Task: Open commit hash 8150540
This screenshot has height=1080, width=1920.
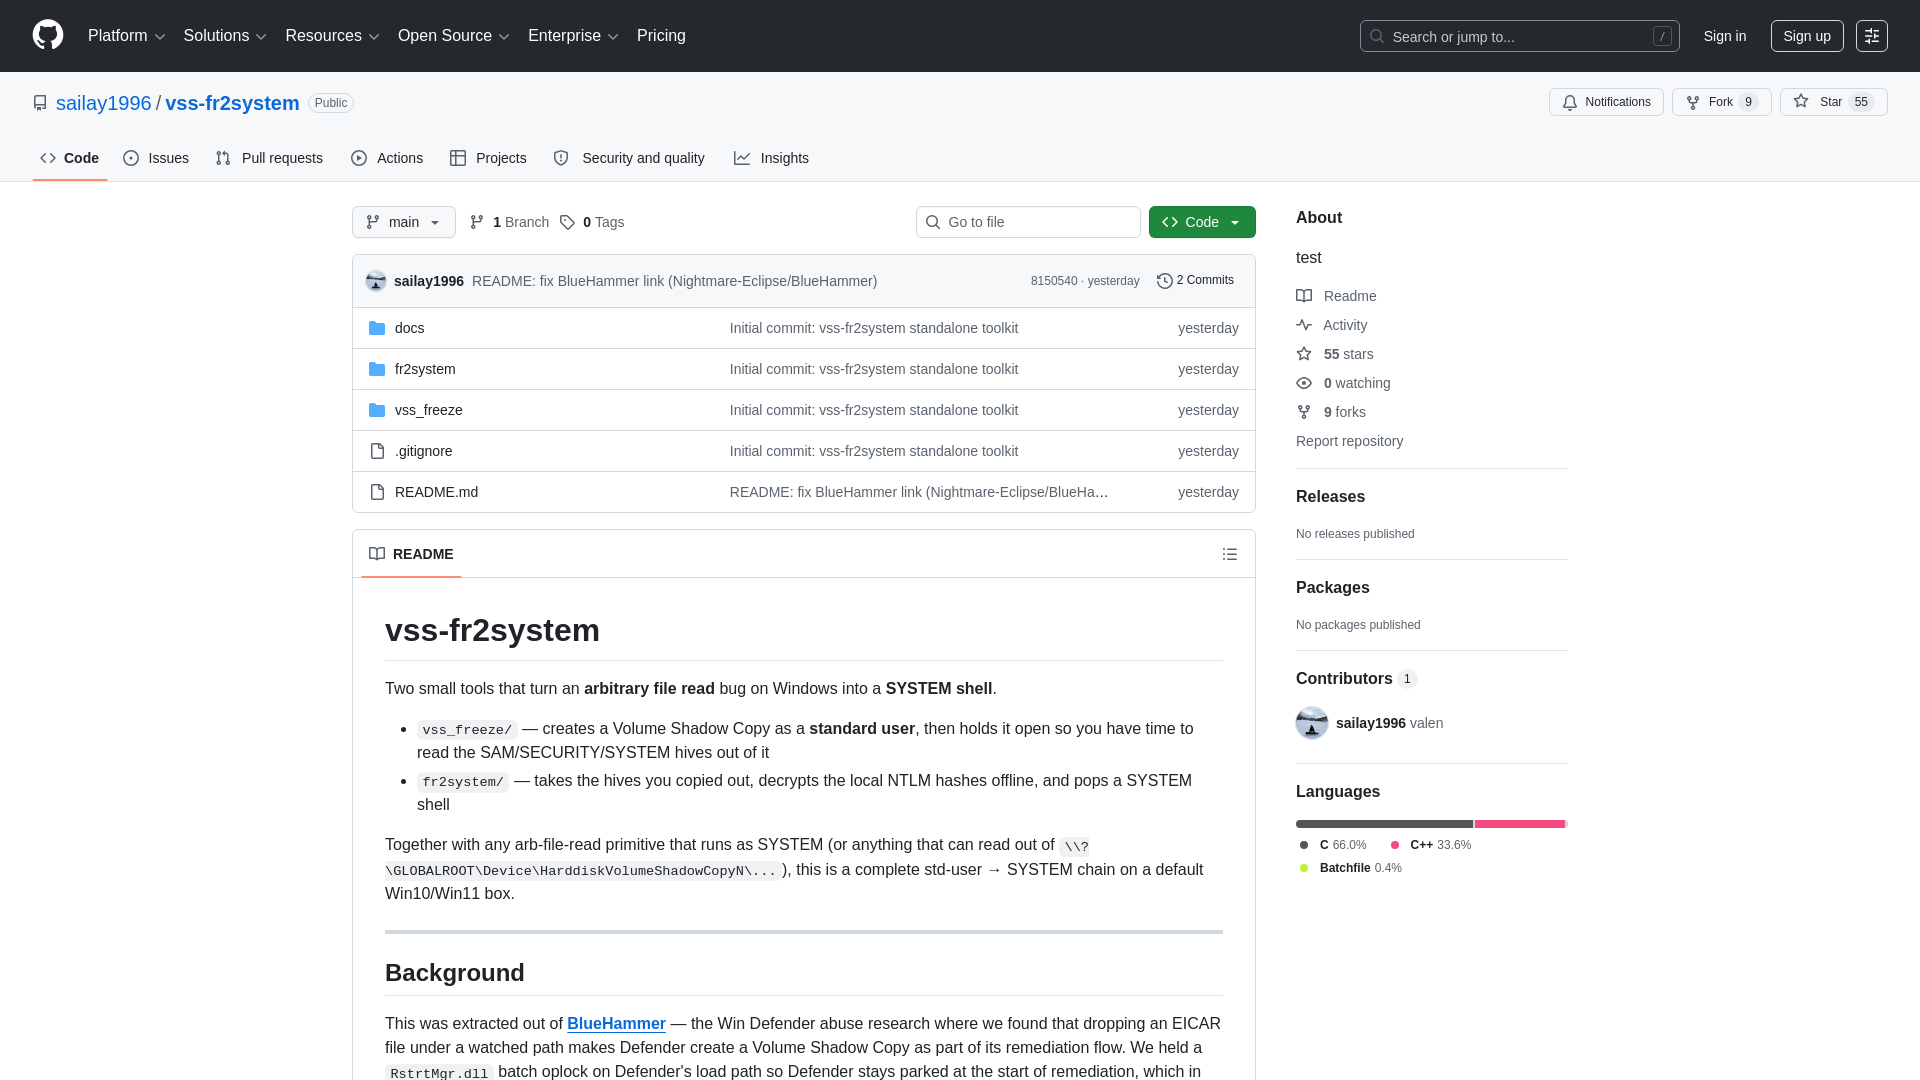Action: [1054, 281]
